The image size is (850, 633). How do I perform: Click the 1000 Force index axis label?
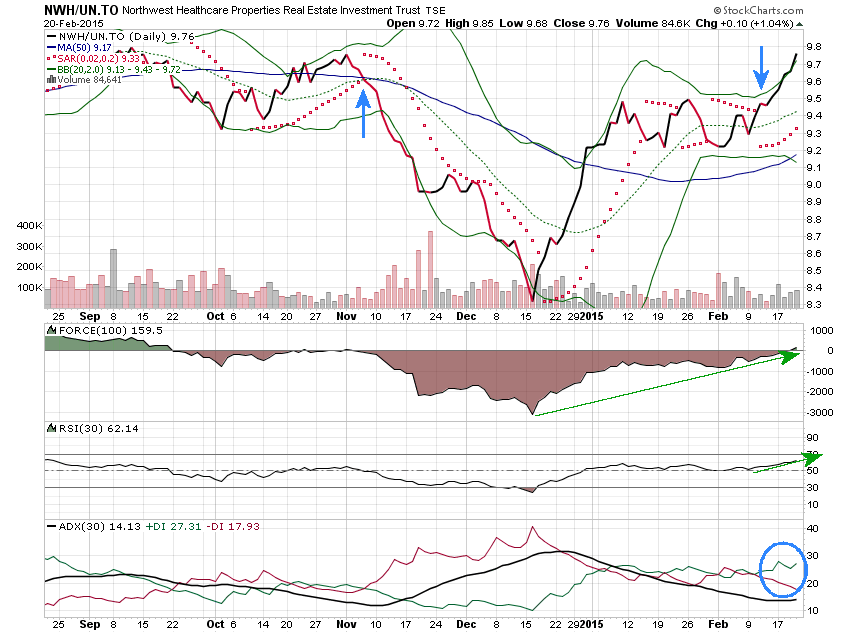point(822,331)
